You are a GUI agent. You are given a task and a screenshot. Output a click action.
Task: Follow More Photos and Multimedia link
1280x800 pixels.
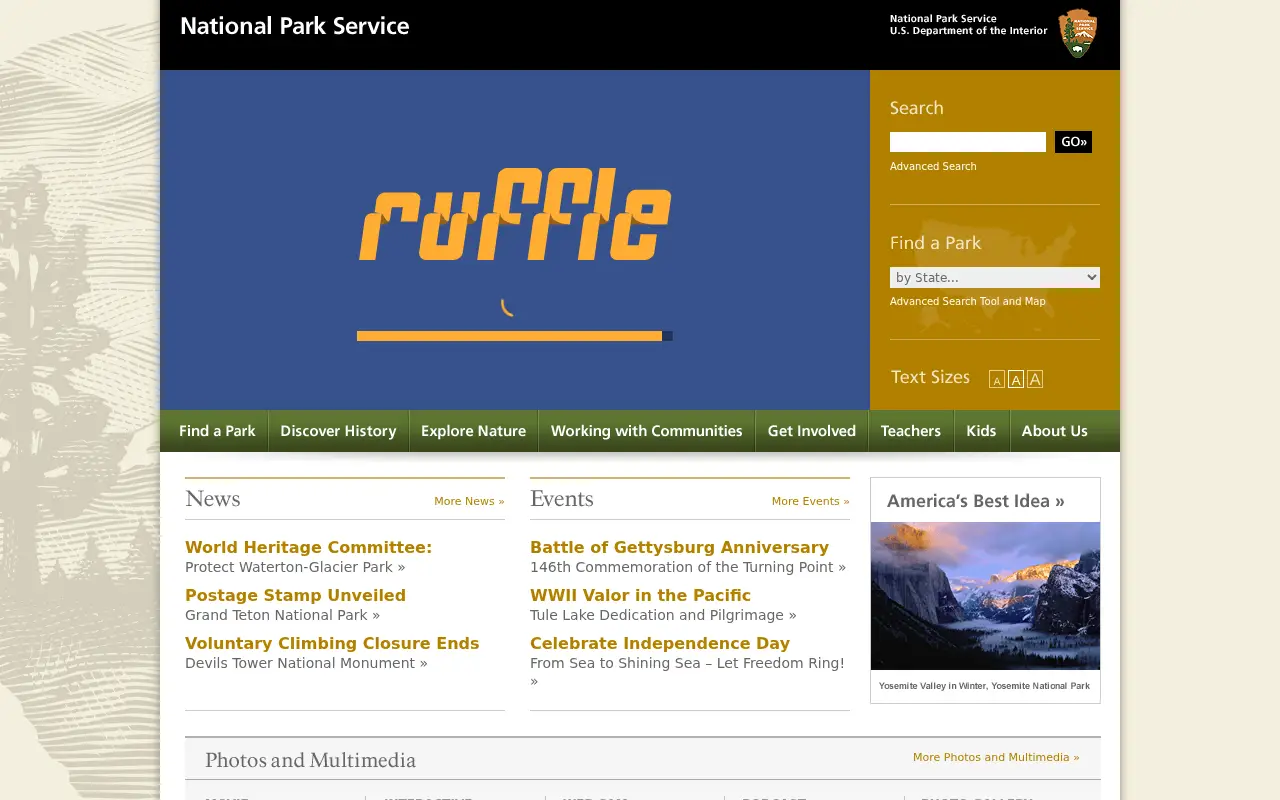pyautogui.click(x=996, y=757)
